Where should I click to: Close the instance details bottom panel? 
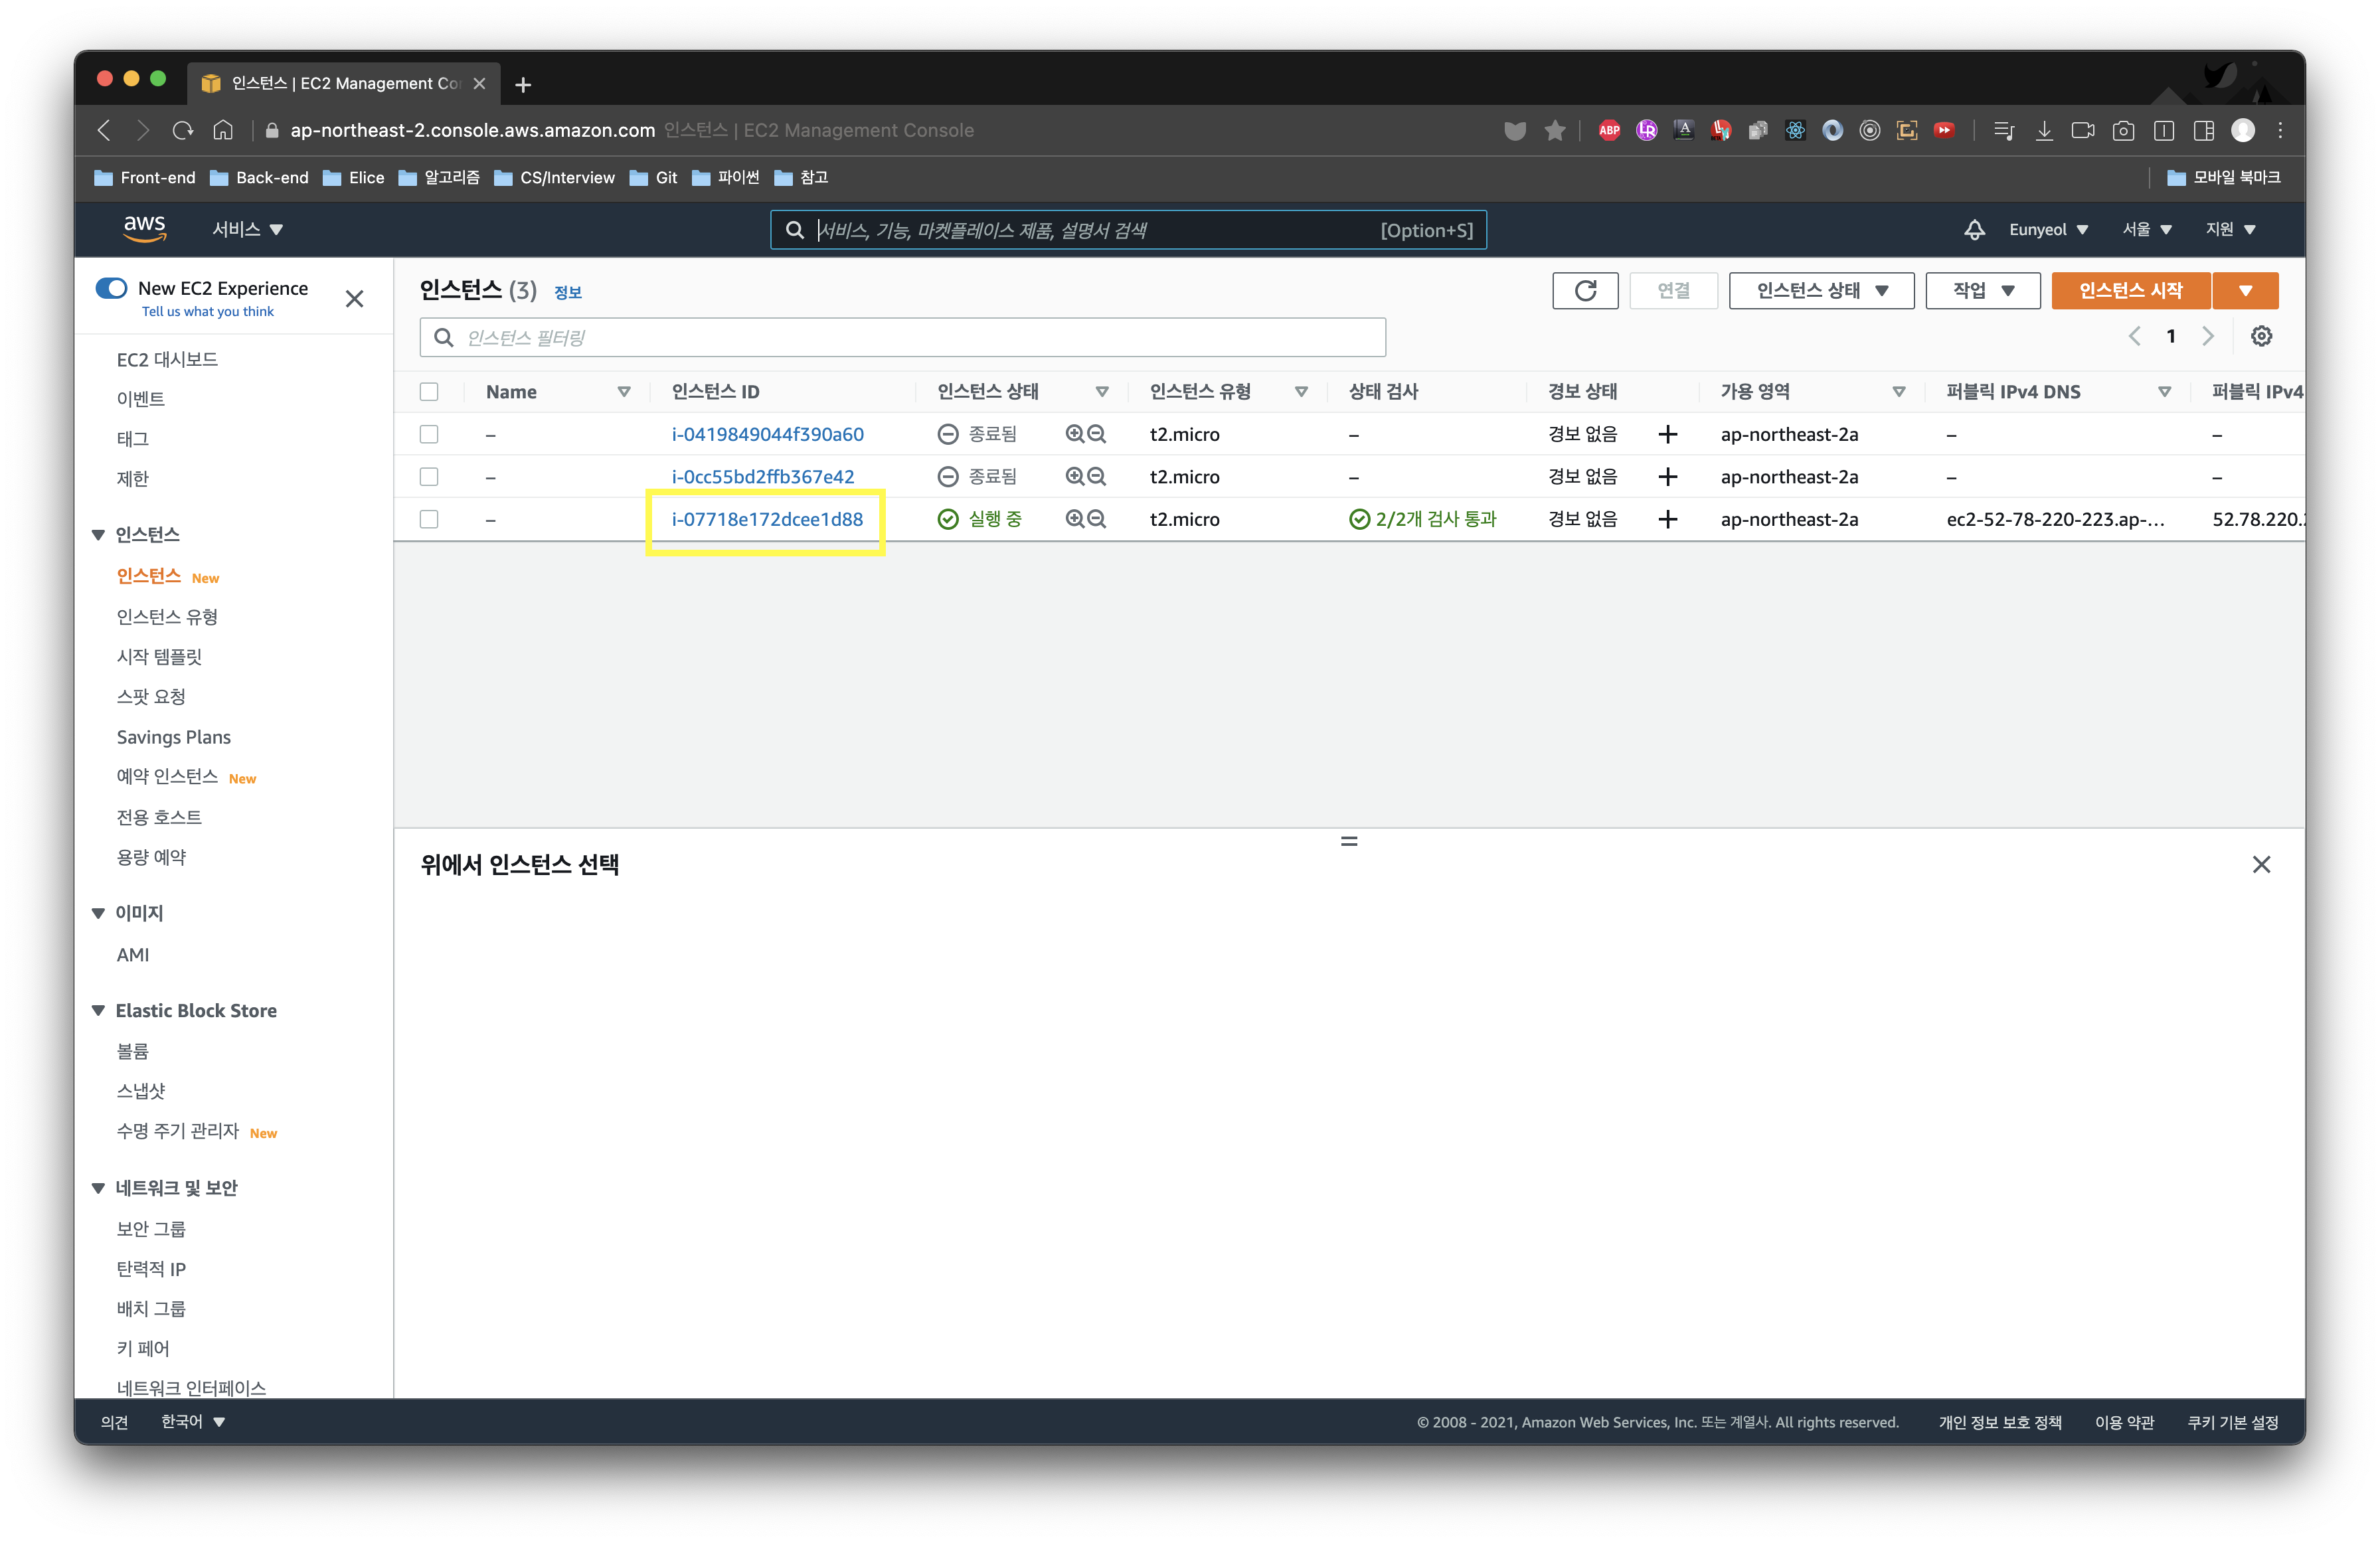(x=2261, y=864)
